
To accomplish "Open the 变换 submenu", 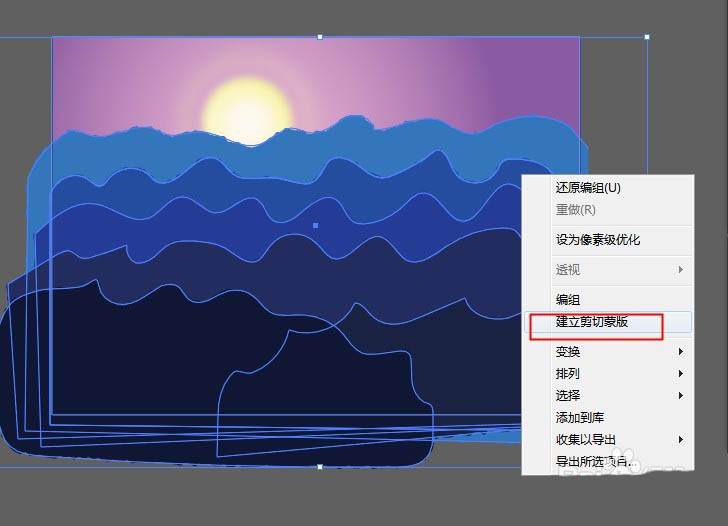I will point(608,351).
